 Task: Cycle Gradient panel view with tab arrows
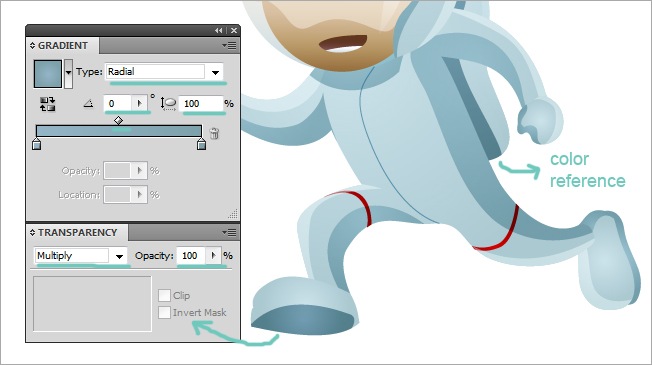(32, 45)
